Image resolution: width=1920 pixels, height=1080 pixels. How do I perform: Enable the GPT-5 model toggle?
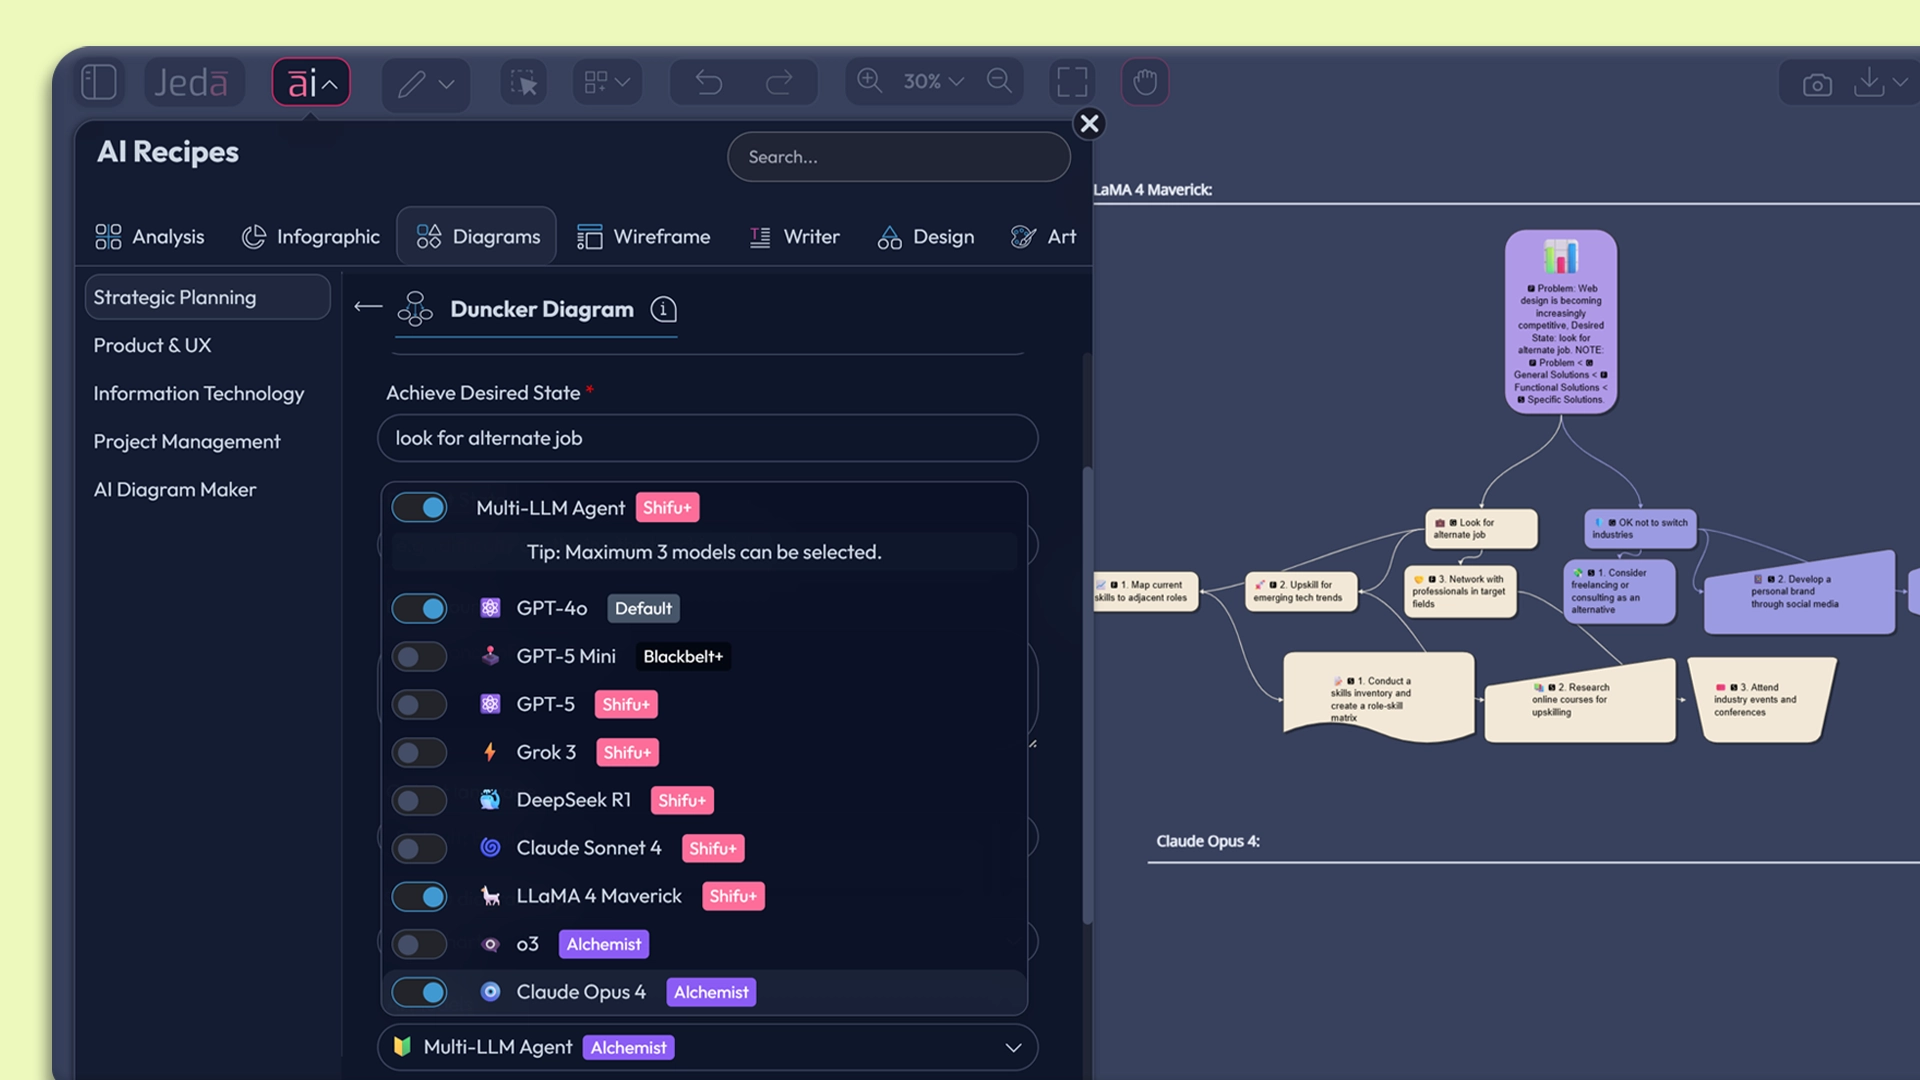coord(419,704)
